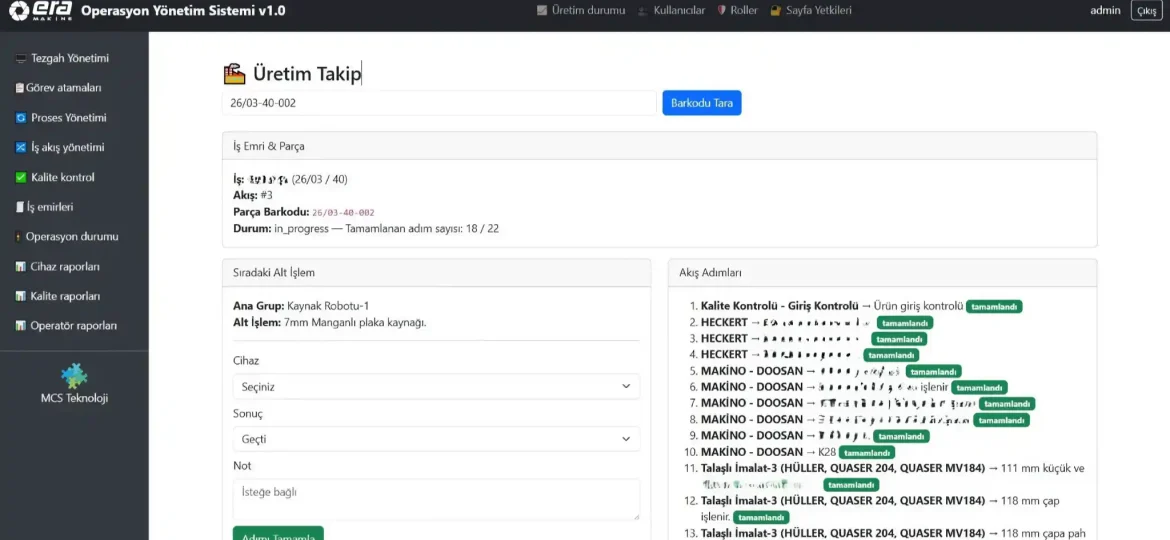Click the Tezgah Yönetimi monitor icon

[x=21, y=59]
